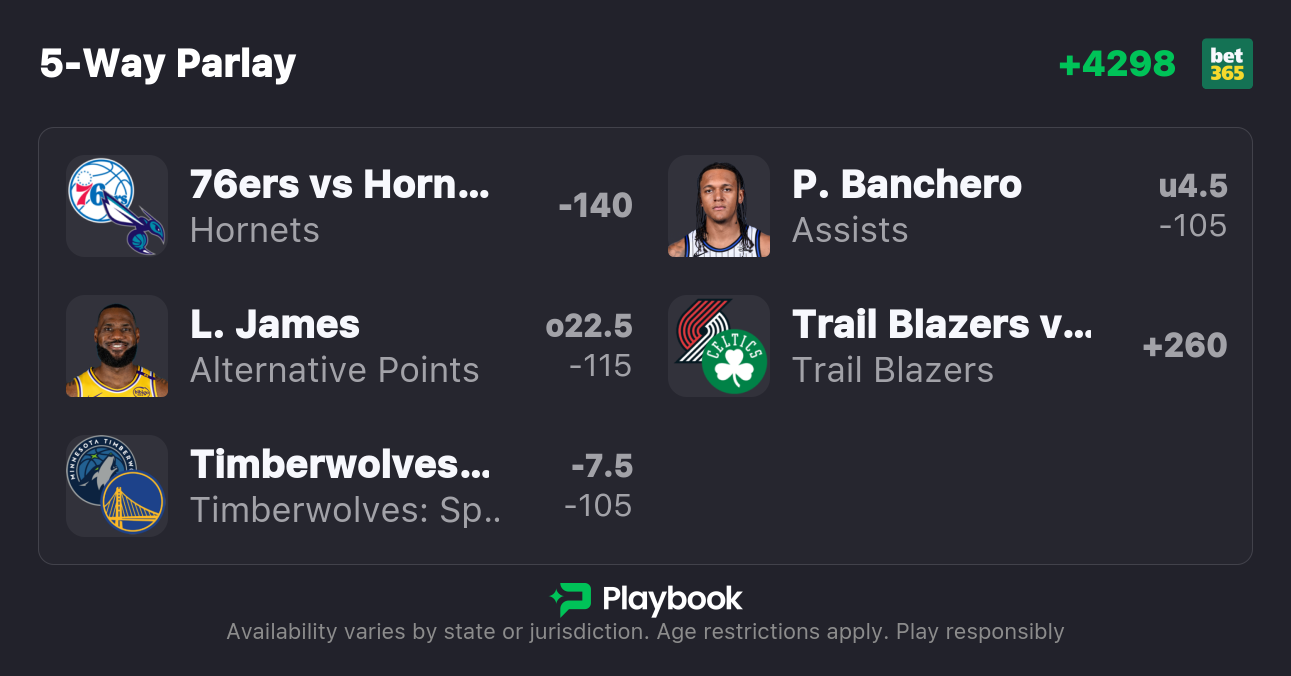The image size is (1291, 676).
Task: Click Paolo Banchero player headshot
Action: (719, 206)
